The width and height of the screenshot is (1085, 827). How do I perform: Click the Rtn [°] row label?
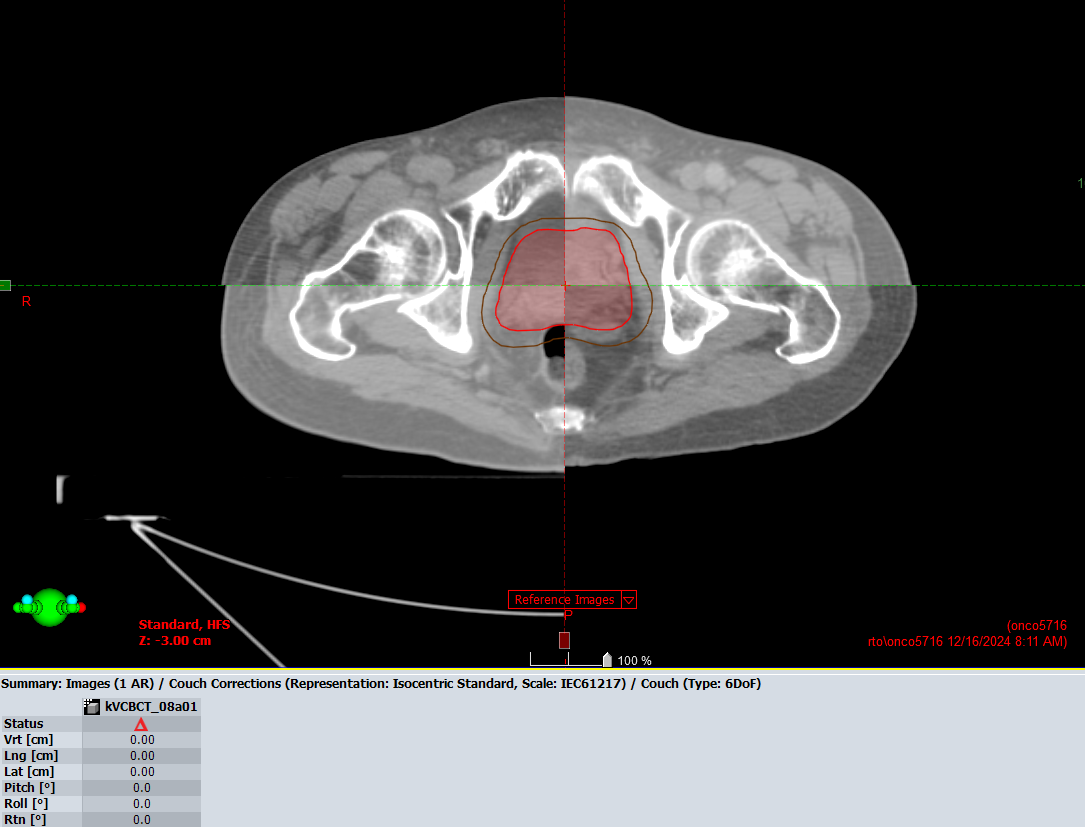pyautogui.click(x=25, y=819)
